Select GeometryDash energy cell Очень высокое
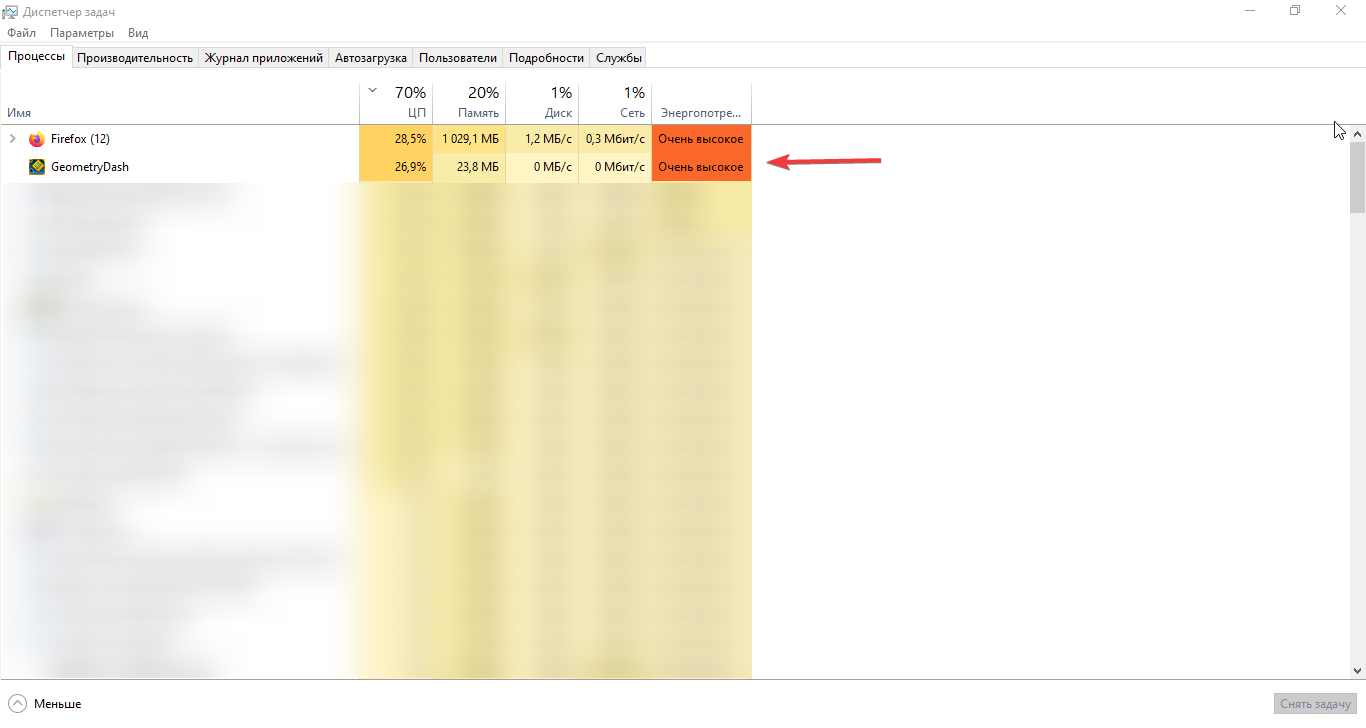 (701, 167)
